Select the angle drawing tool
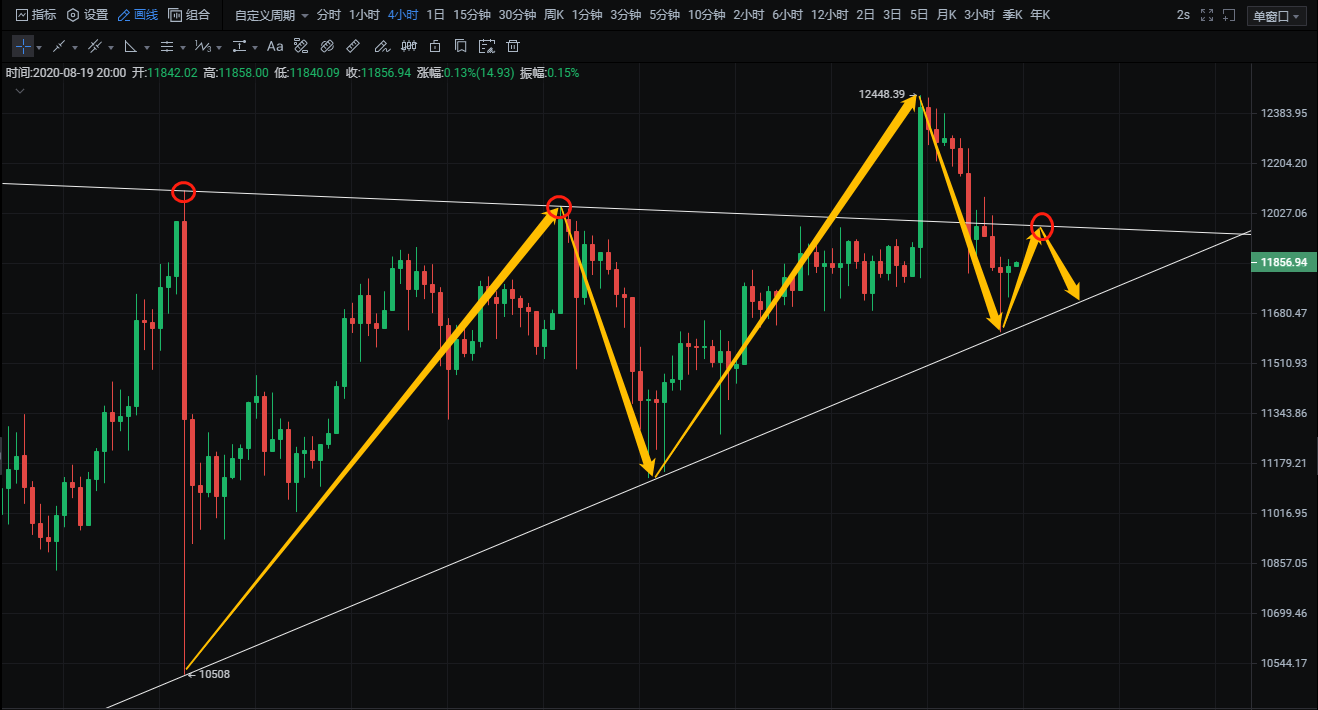Screen dimensions: 1318x710 [131, 46]
